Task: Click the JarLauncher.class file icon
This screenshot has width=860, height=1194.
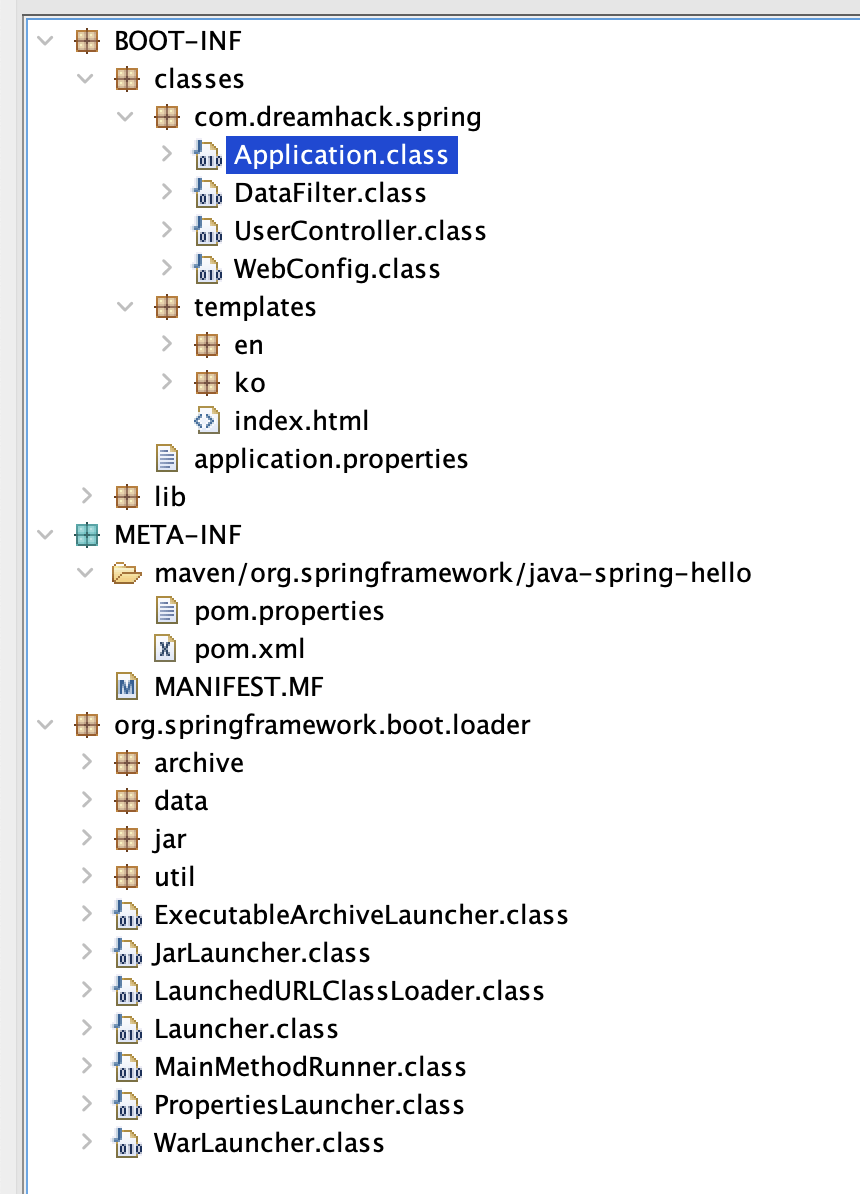Action: tap(127, 953)
